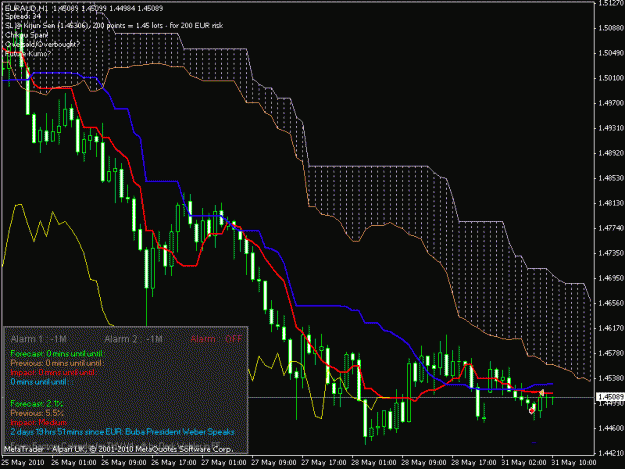The width and height of the screenshot is (625, 469).
Task: Click 'Previous: 0 mins until until' line
Action: 57,363
